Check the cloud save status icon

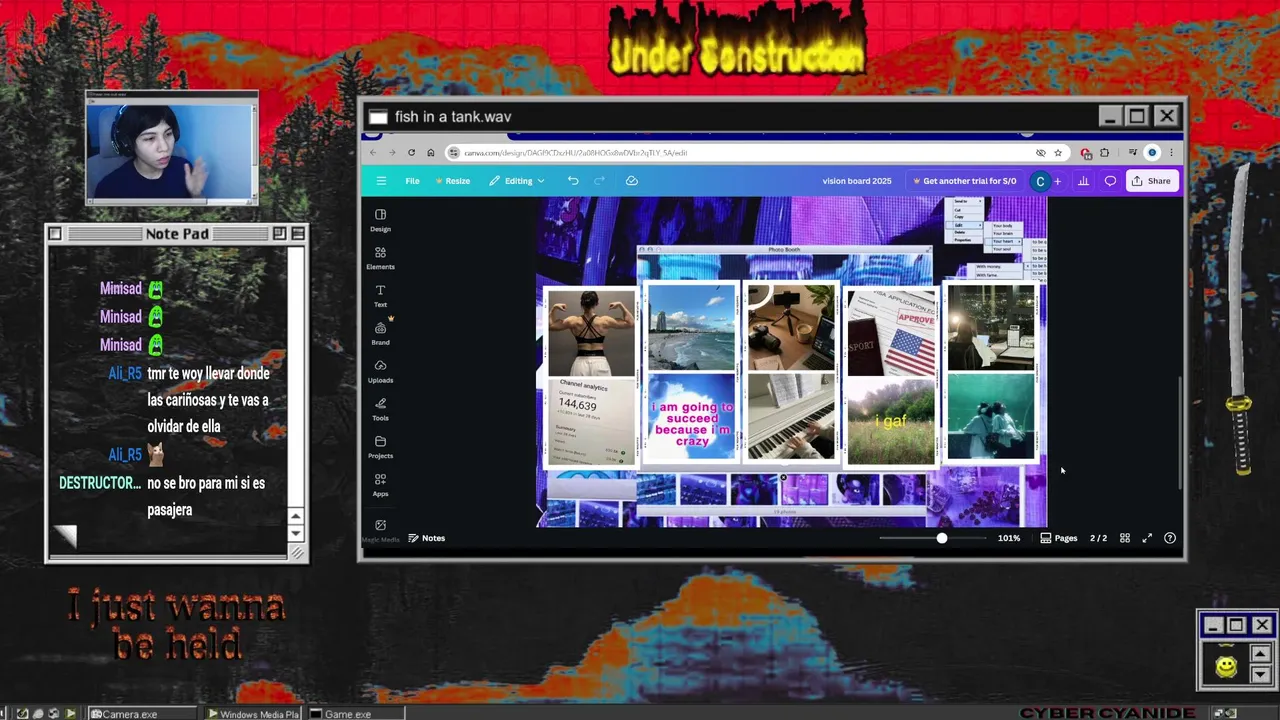tap(632, 181)
